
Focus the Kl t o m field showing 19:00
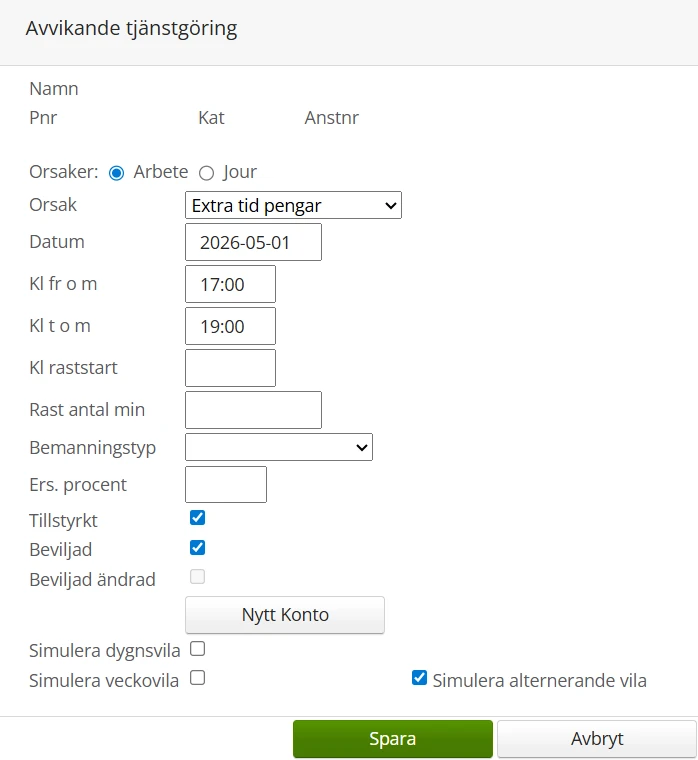pos(231,326)
